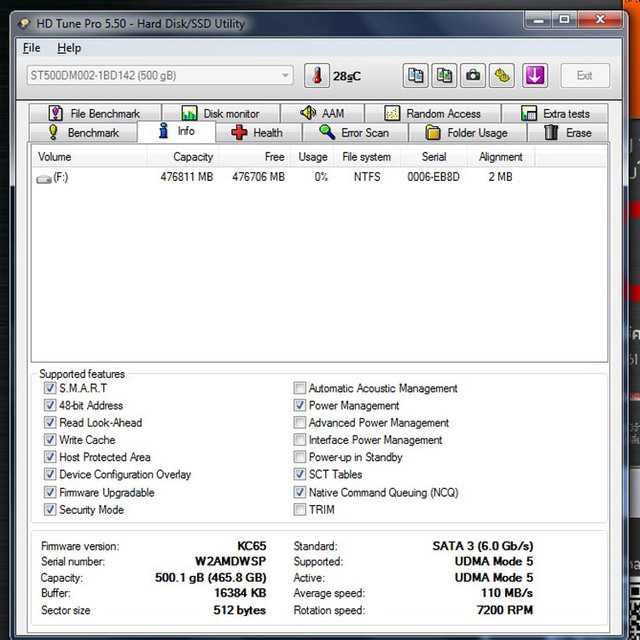Open the Extra tests tab
This screenshot has width=640, height=640.
pos(555,113)
